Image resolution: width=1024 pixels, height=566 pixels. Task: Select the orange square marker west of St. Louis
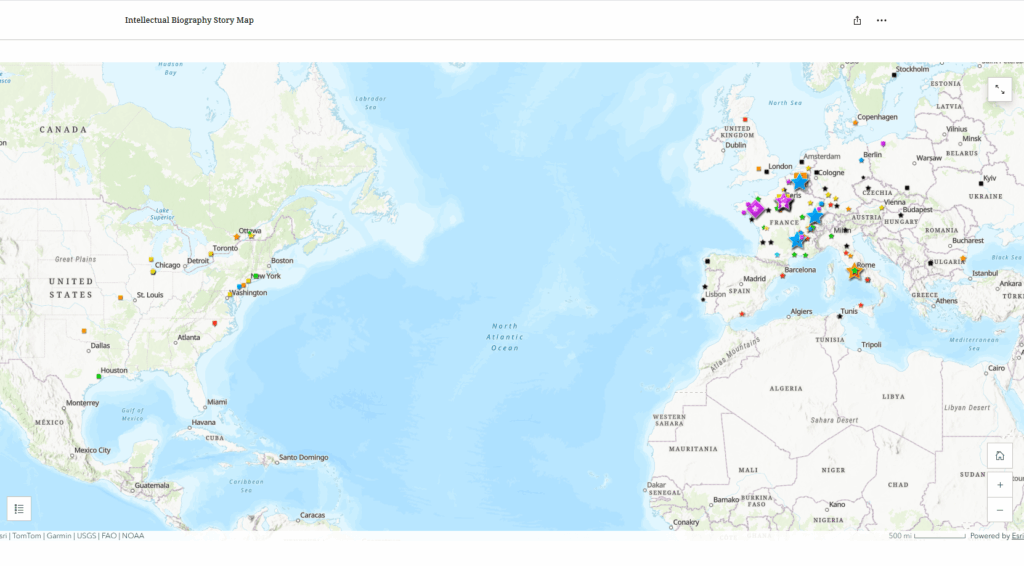point(121,297)
